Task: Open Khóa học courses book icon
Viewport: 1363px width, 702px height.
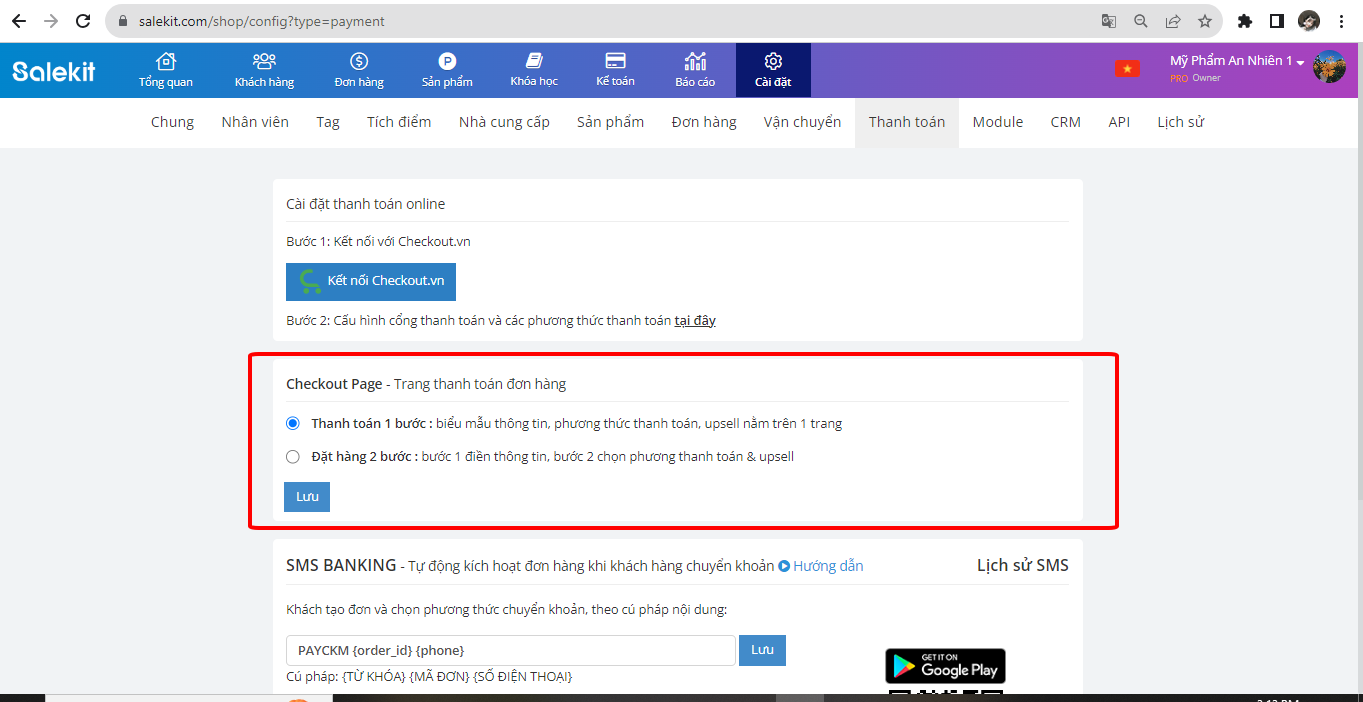Action: pos(534,62)
